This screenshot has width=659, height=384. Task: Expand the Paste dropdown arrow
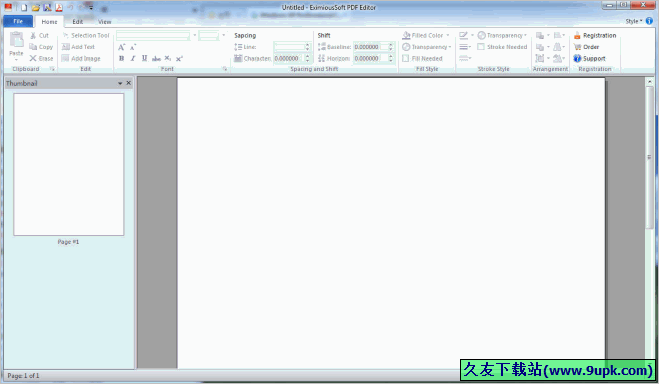coord(16,60)
